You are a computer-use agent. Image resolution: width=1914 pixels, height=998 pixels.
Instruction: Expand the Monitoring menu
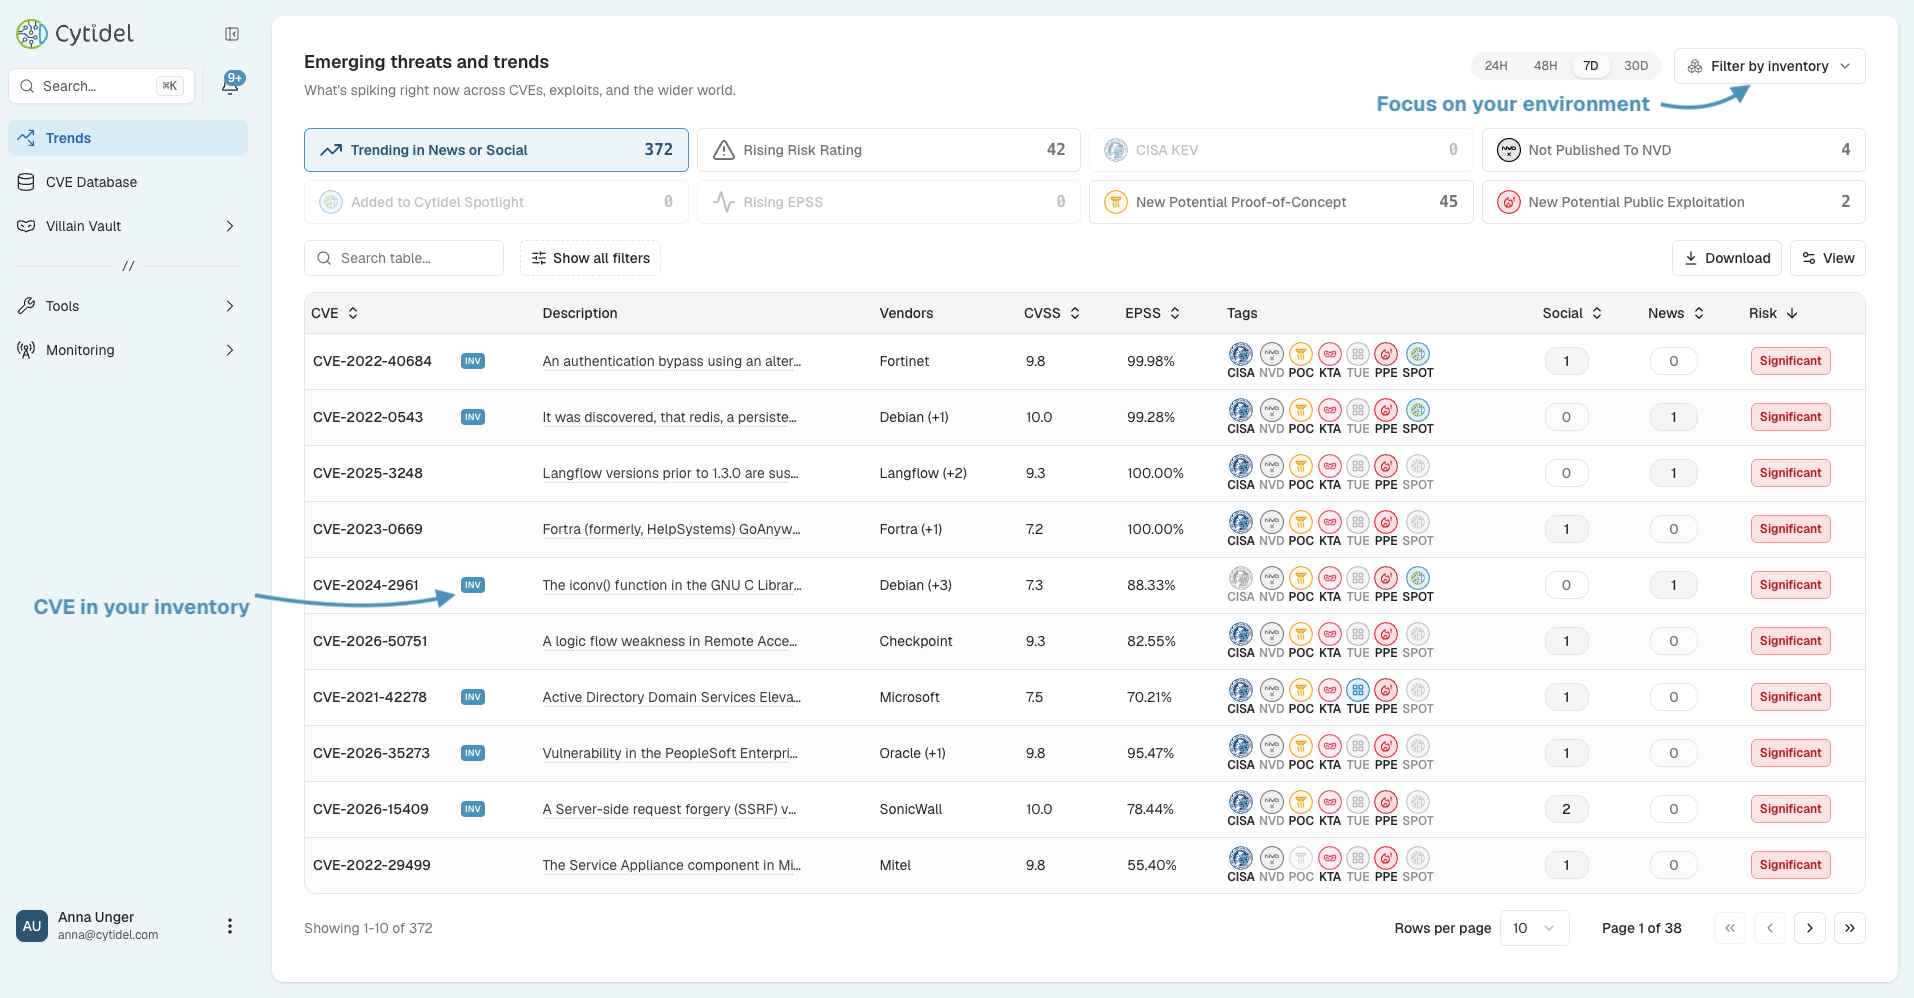tap(128, 350)
